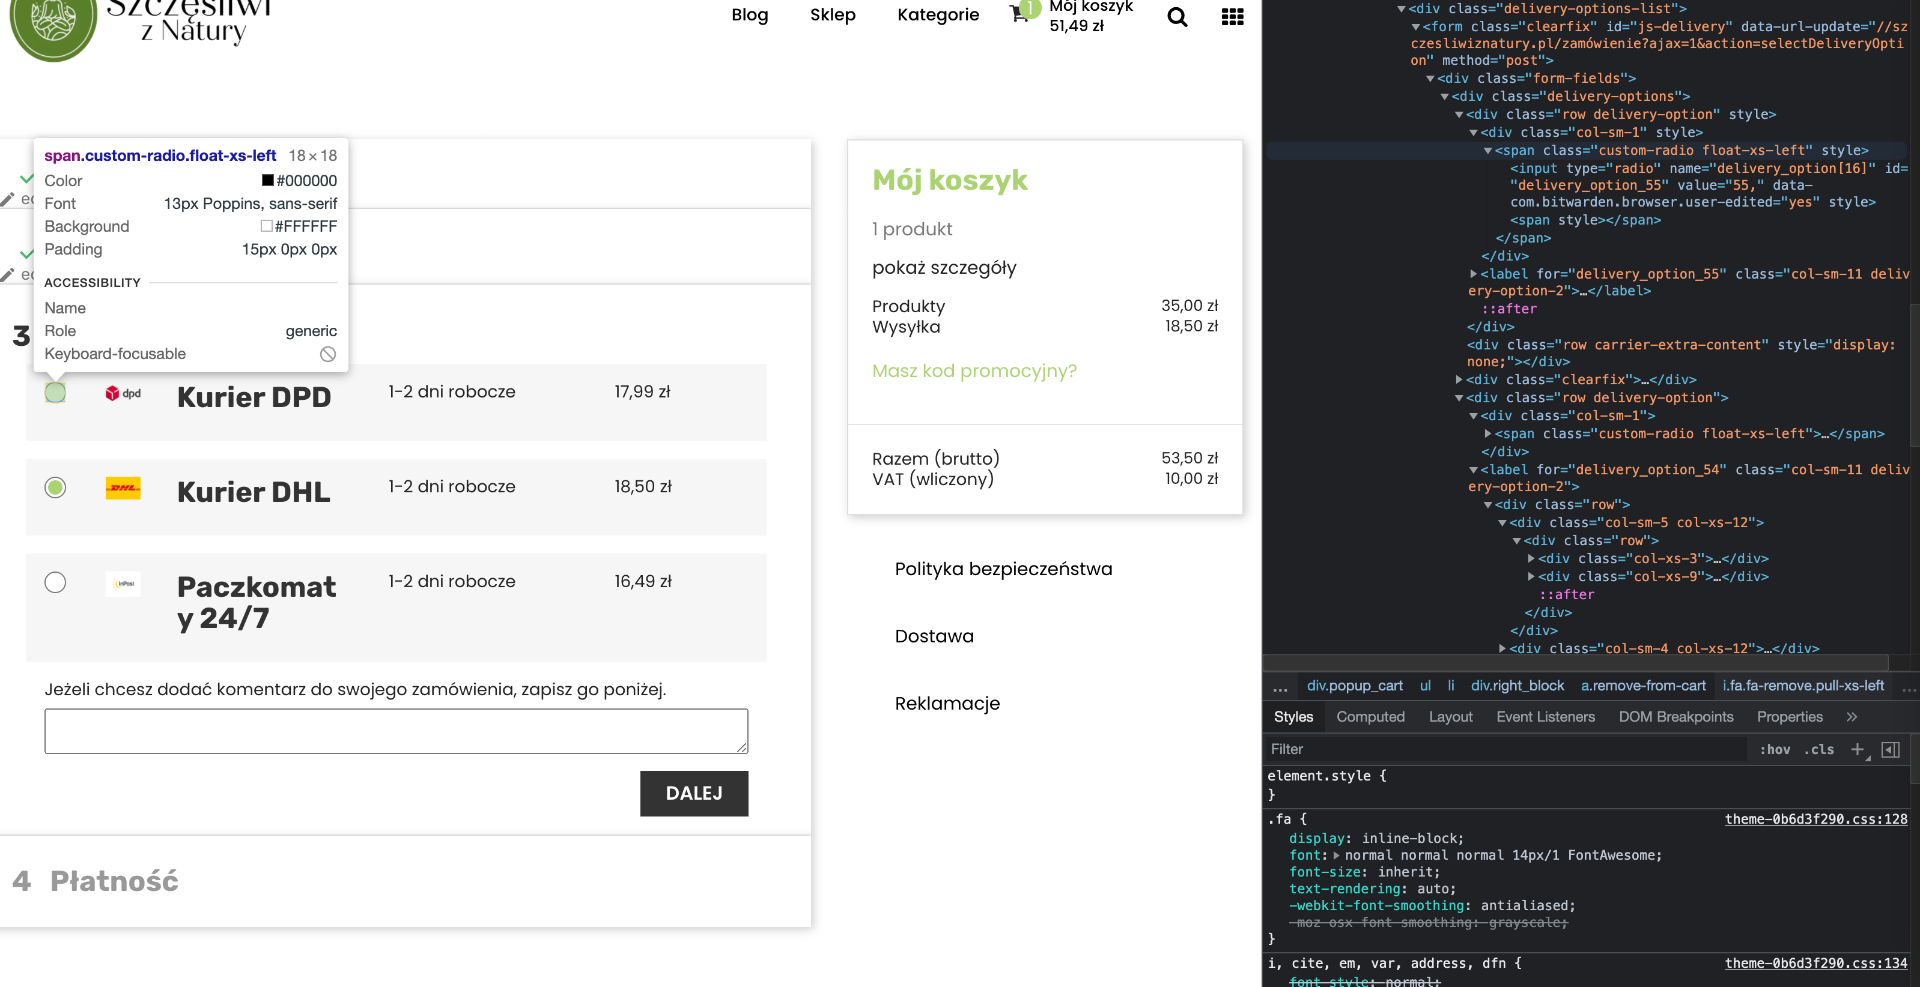The image size is (1920, 987).
Task: Click the Masz kod promocyjny link
Action: coord(974,371)
